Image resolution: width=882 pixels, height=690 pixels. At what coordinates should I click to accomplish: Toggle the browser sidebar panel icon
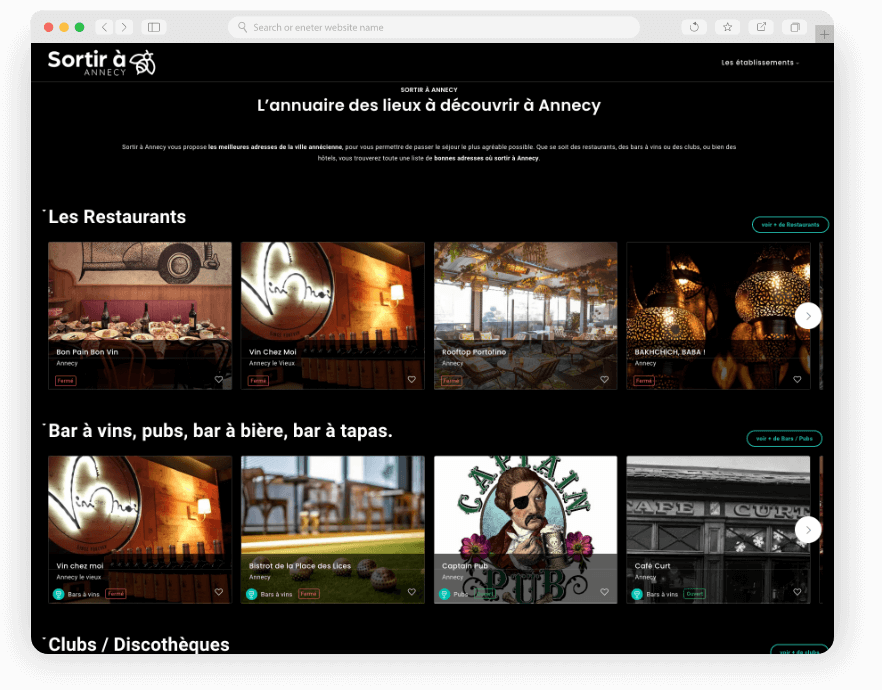154,27
